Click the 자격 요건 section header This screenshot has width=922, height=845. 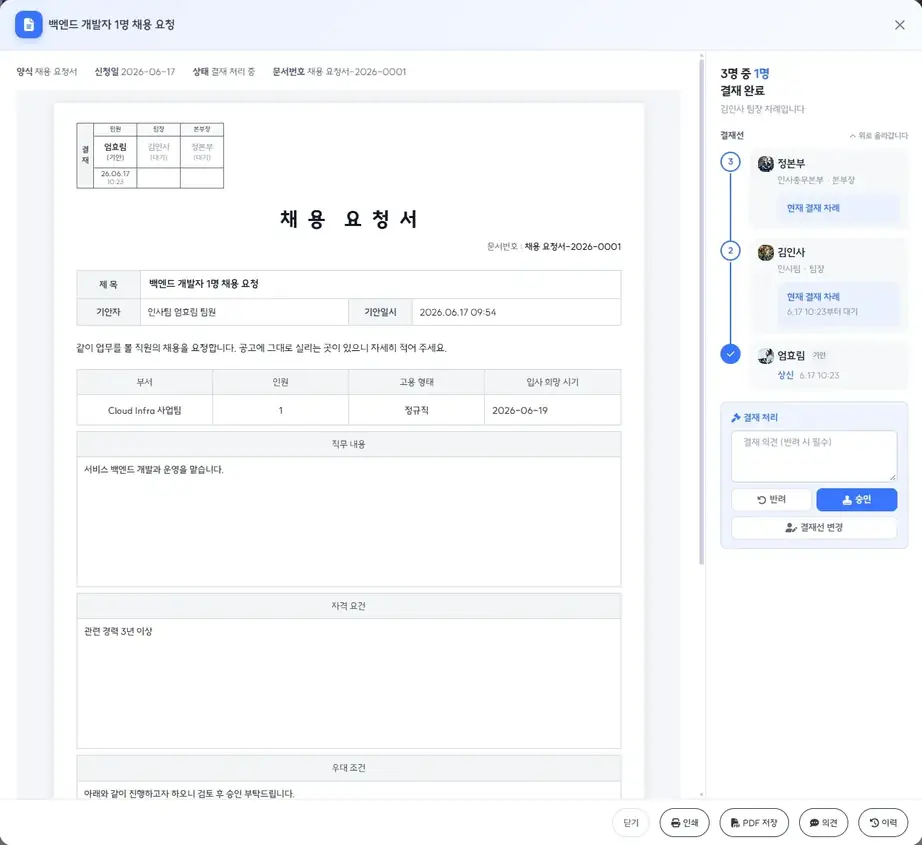pos(349,606)
